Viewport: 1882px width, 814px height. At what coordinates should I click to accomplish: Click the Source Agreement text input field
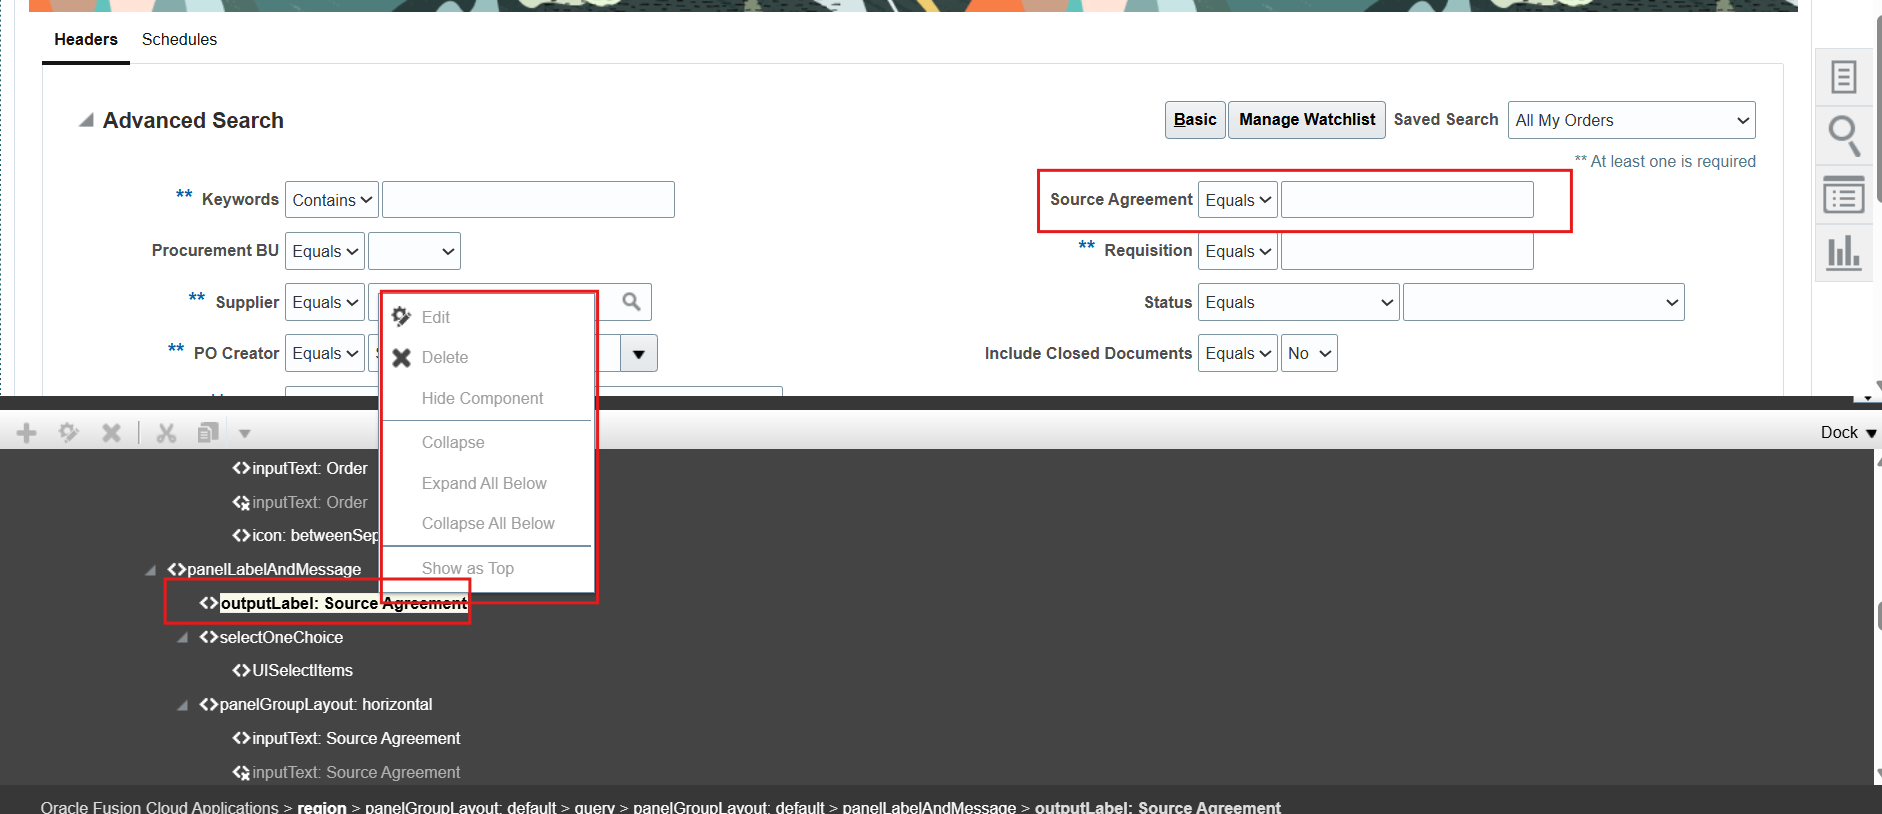click(1407, 200)
